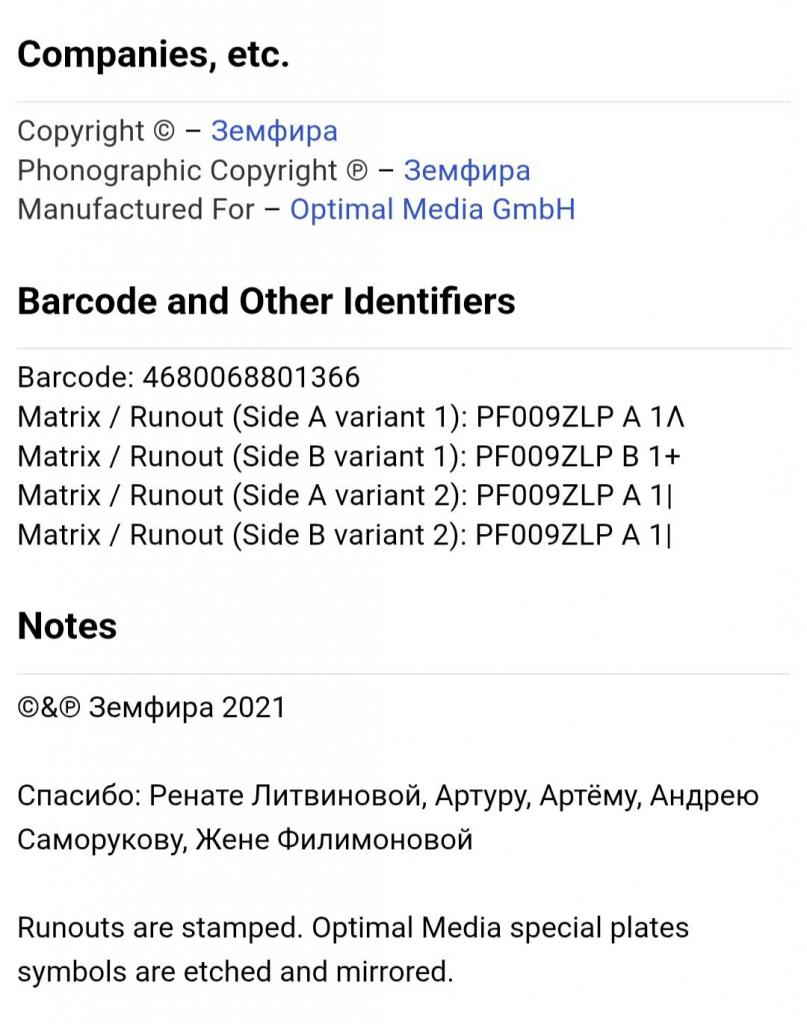Click the barcode number 4680068801366
807x1024 pixels.
(251, 377)
